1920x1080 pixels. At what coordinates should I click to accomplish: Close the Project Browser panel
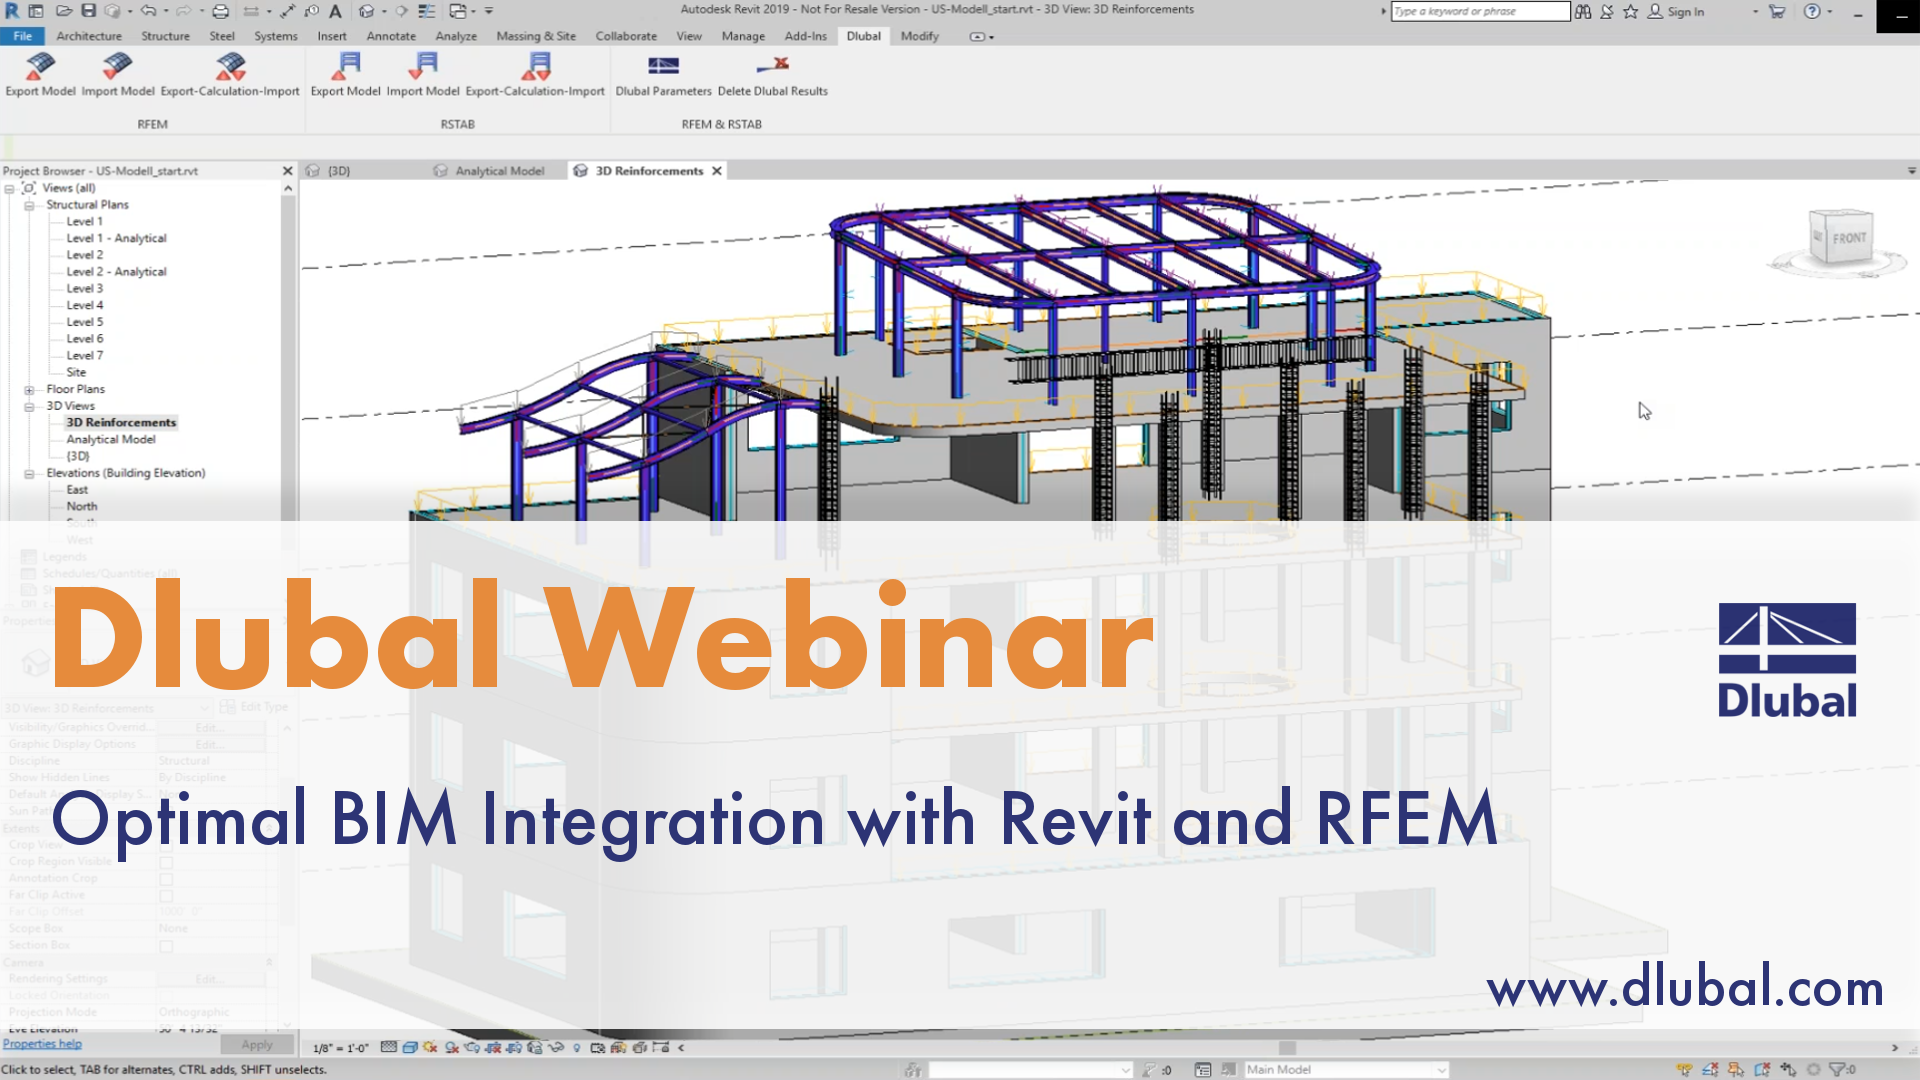(x=288, y=171)
